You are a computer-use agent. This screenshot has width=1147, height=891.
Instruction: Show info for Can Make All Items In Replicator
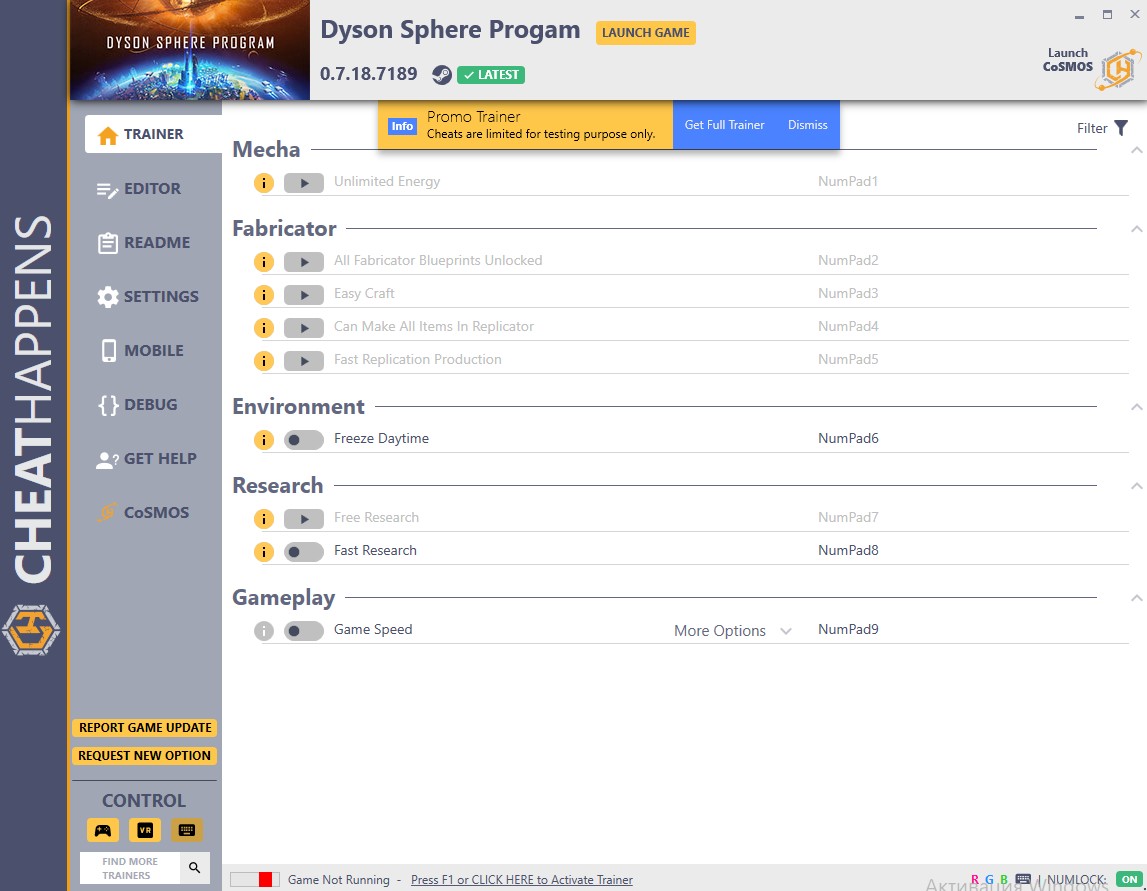(263, 328)
